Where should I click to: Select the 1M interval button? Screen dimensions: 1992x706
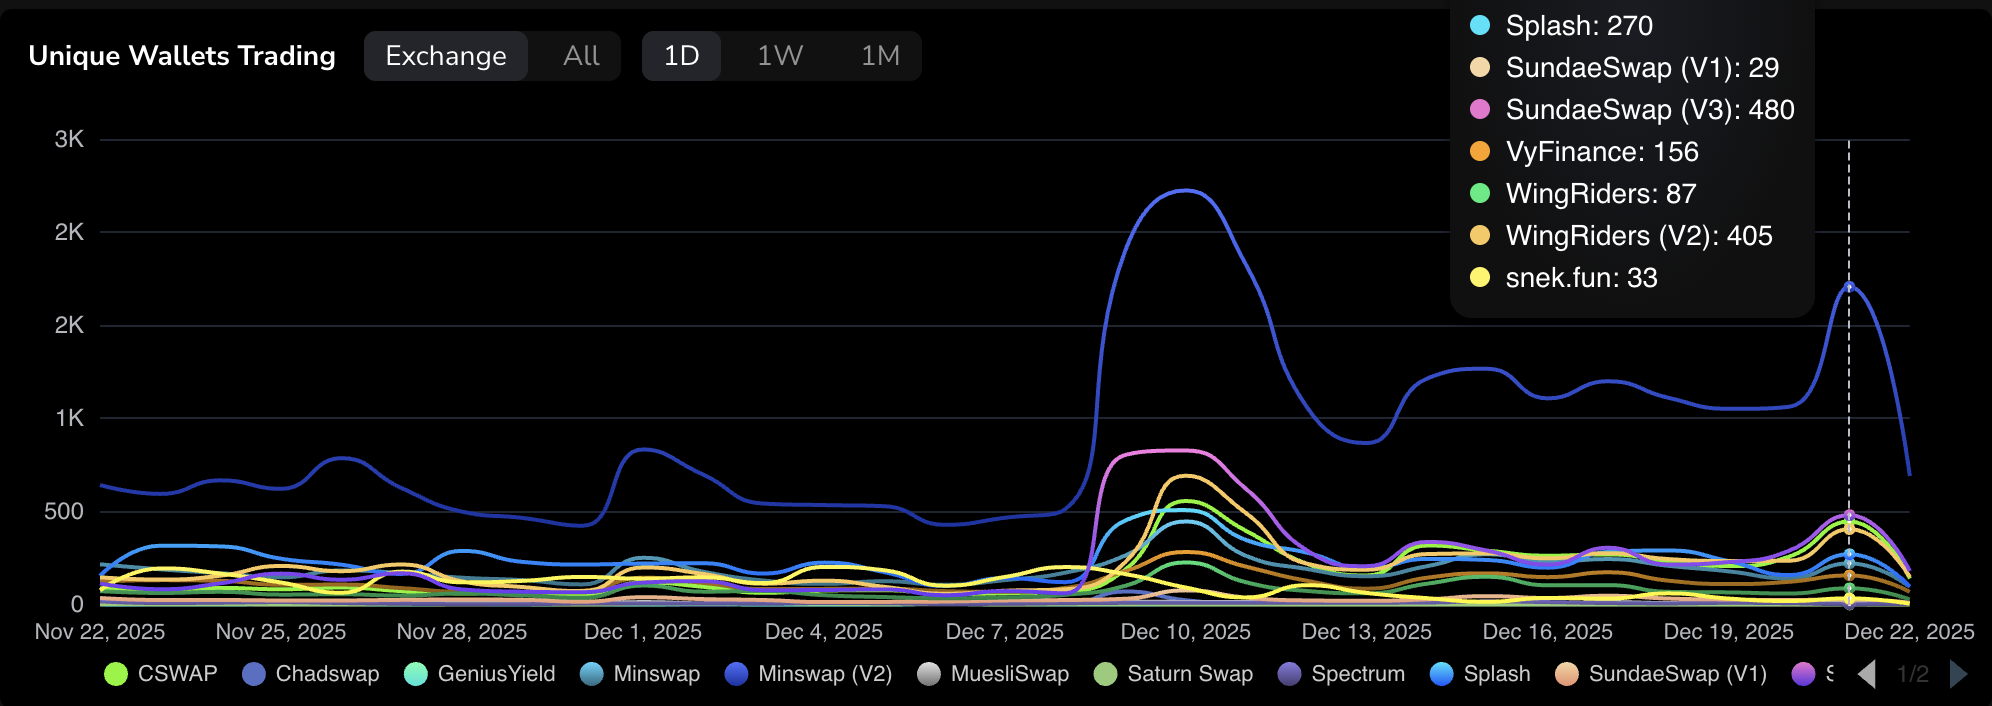880,56
